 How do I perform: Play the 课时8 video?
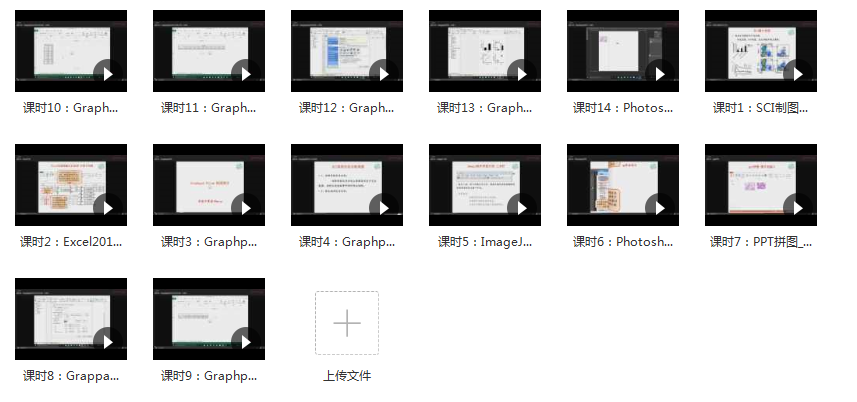tap(107, 341)
